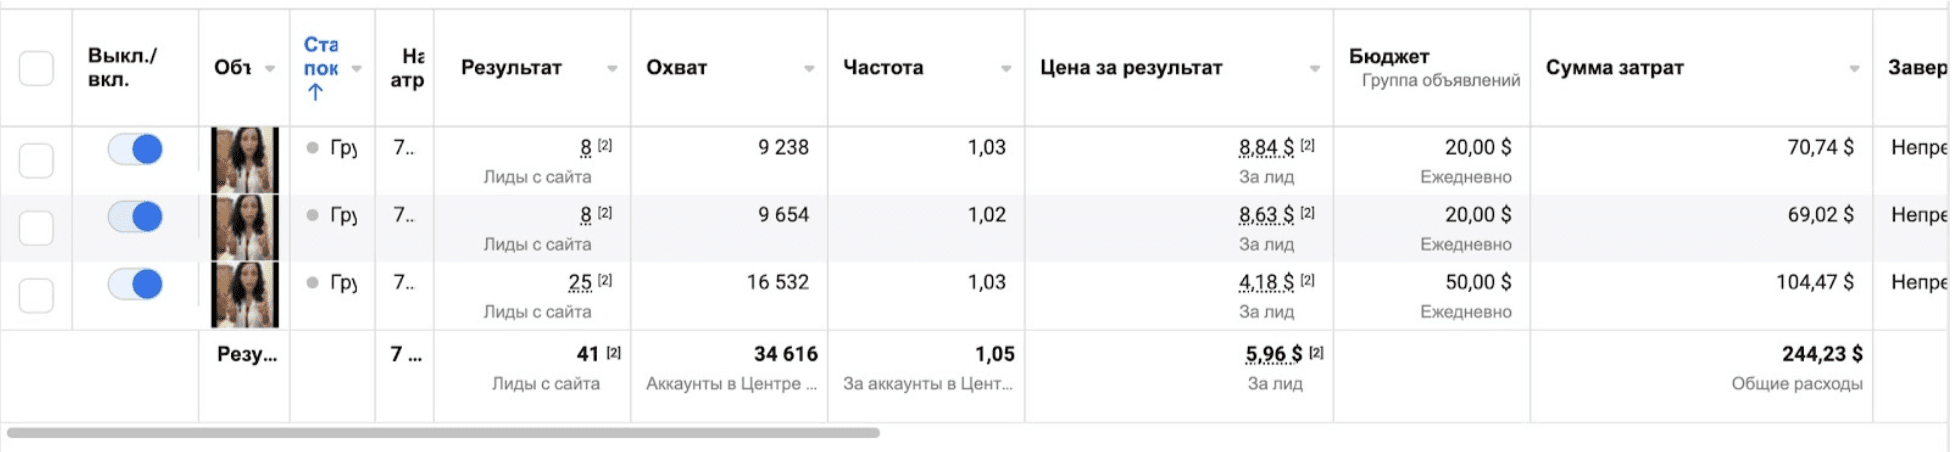
Task: Tick the checkbox of third ad row
Action: (36, 295)
